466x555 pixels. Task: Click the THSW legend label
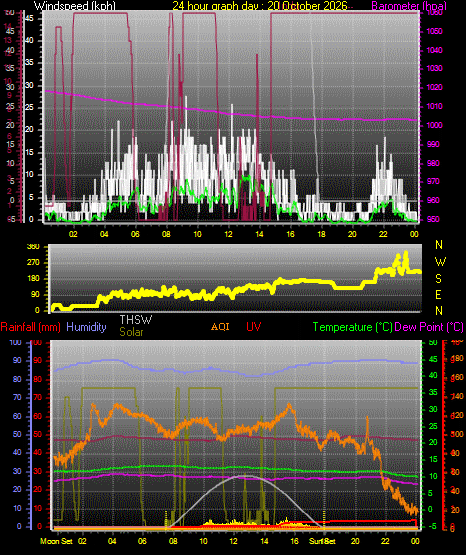136,320
